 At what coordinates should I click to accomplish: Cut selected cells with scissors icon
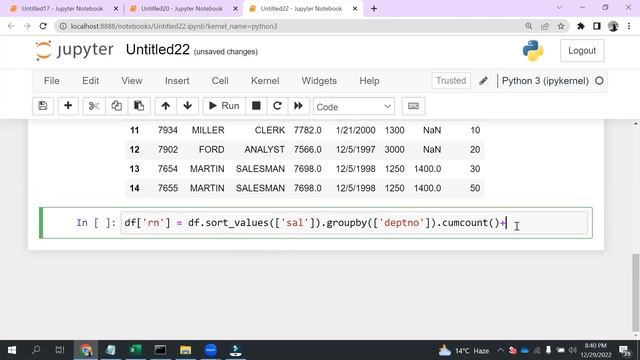pyautogui.click(x=94, y=106)
